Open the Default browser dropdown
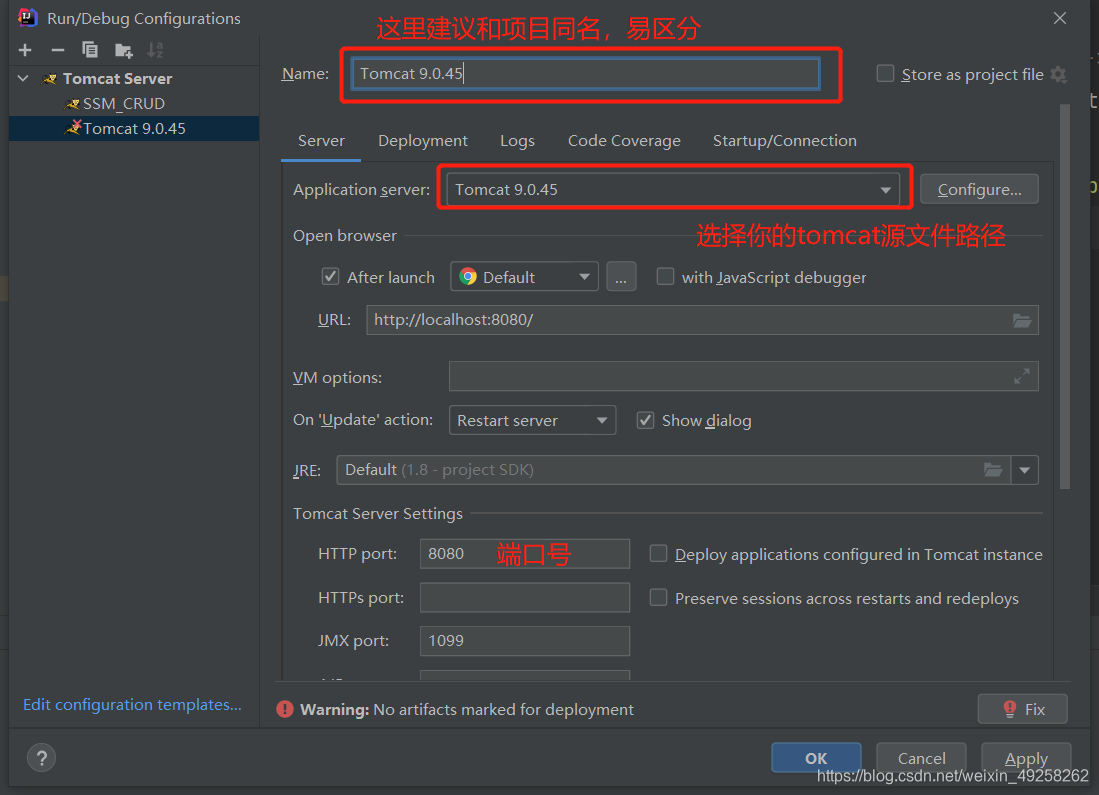 pos(524,277)
